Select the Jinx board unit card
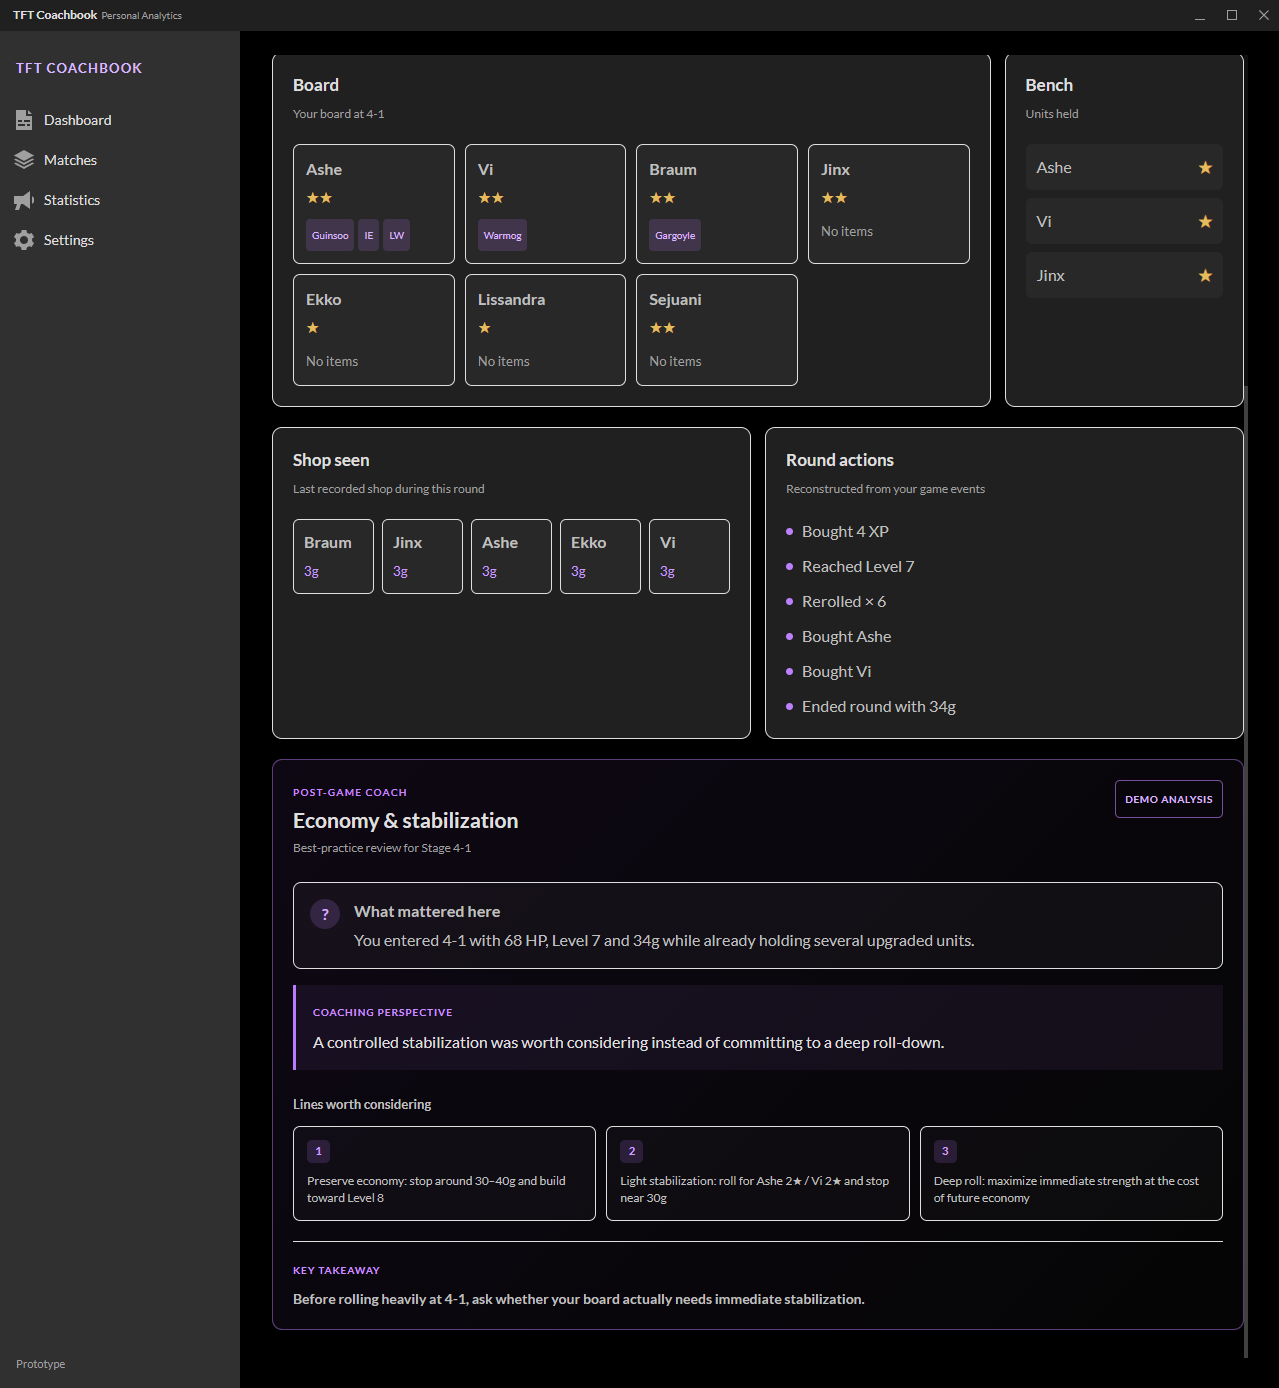 pyautogui.click(x=889, y=204)
